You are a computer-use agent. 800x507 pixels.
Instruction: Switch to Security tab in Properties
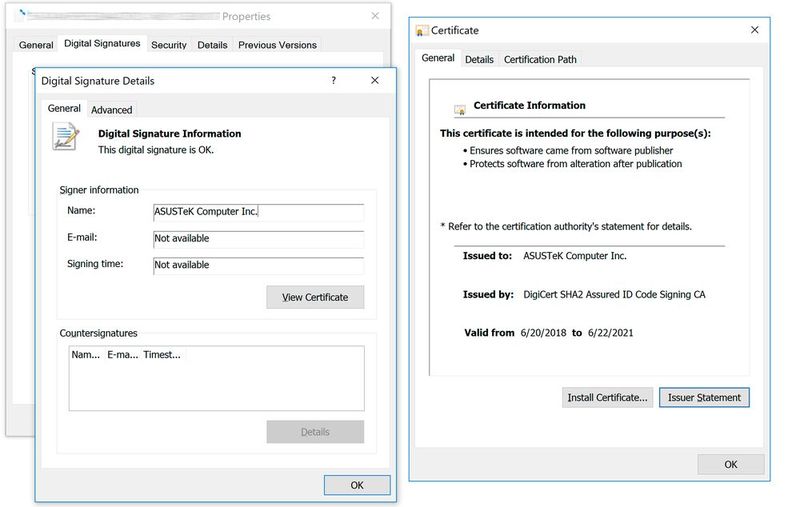(169, 45)
